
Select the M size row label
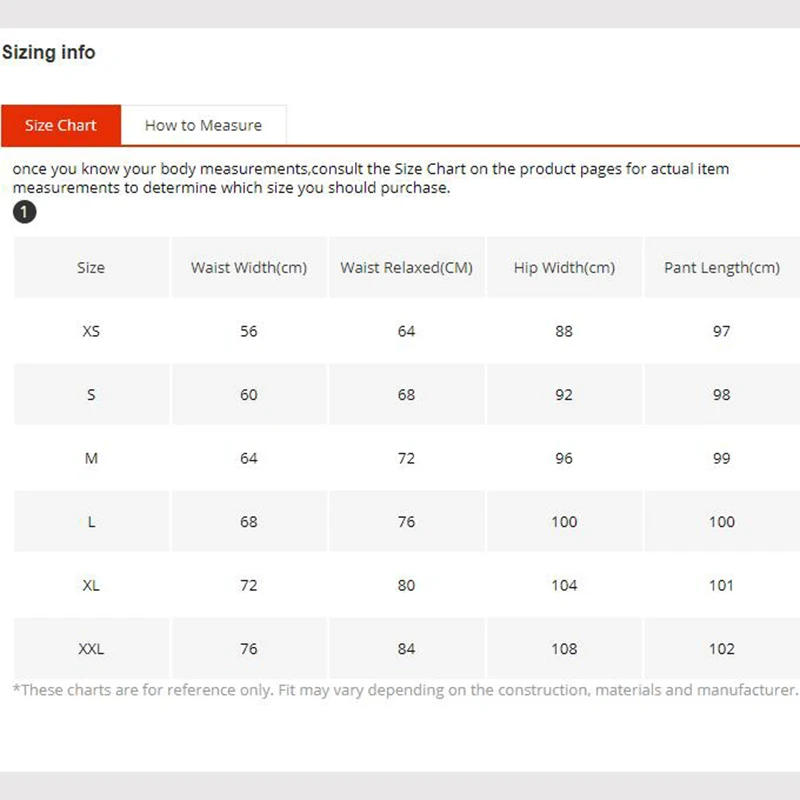pos(91,458)
